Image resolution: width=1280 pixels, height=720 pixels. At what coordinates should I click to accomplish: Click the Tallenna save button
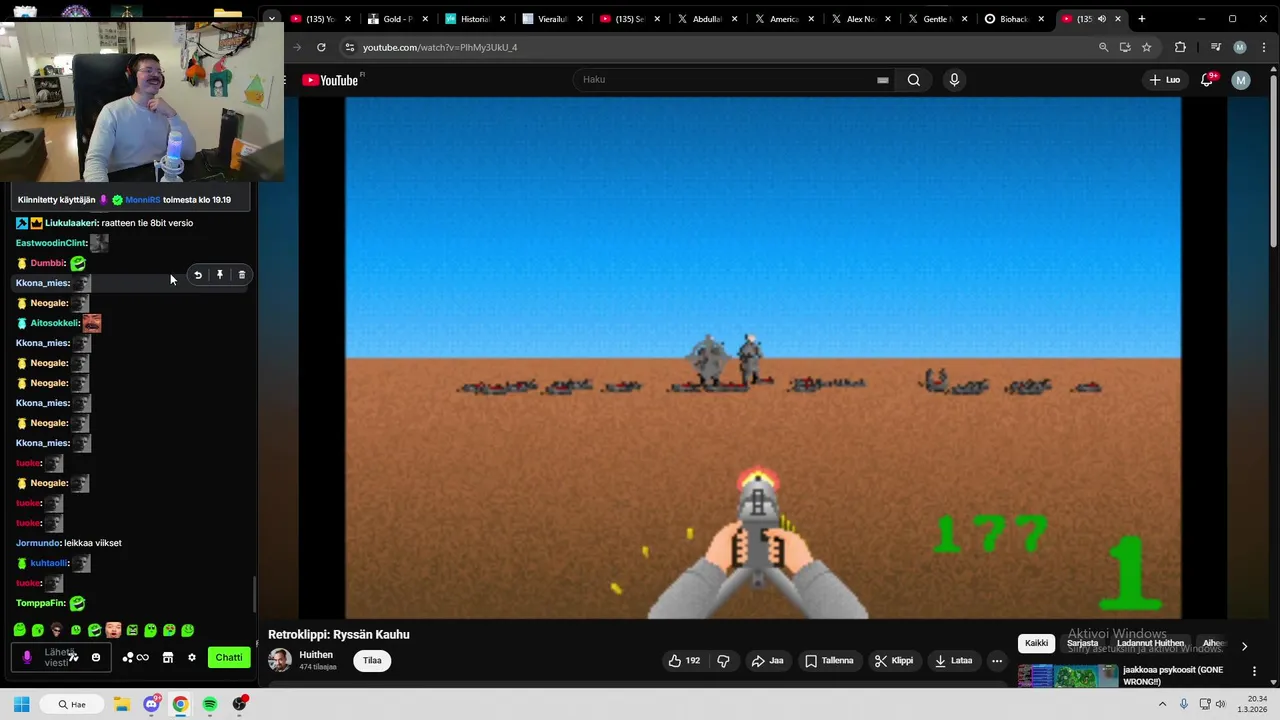coord(829,661)
